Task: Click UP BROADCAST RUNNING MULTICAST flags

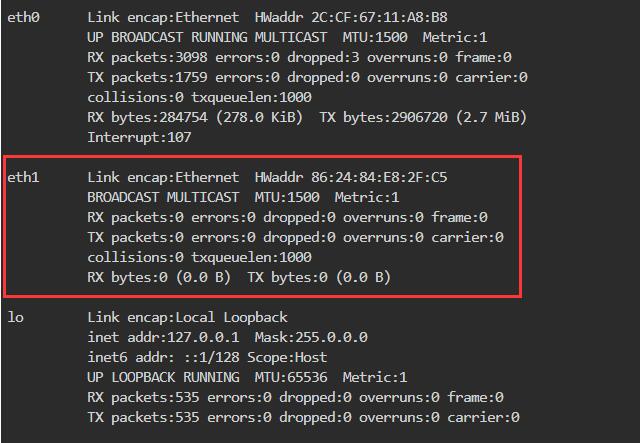Action: tap(207, 37)
